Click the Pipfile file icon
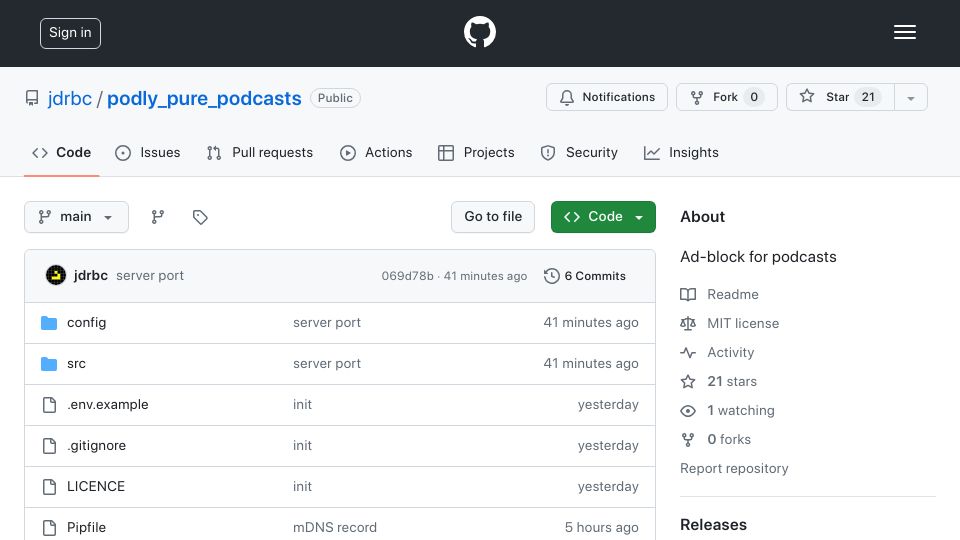 click(49, 528)
